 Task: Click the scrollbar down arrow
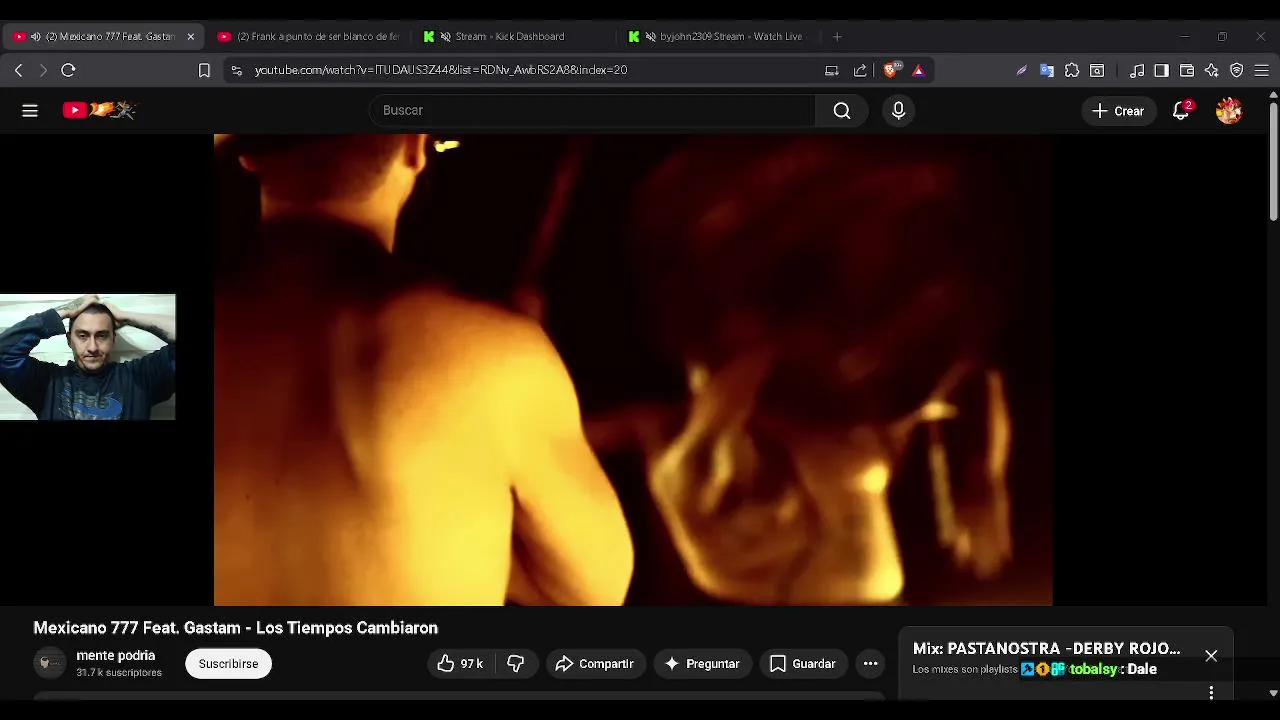click(x=1273, y=693)
